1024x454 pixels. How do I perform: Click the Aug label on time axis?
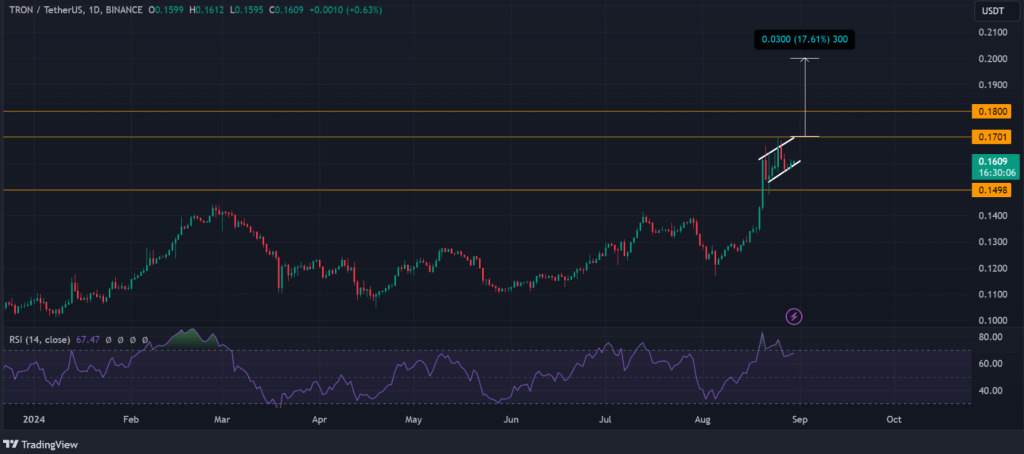click(703, 419)
